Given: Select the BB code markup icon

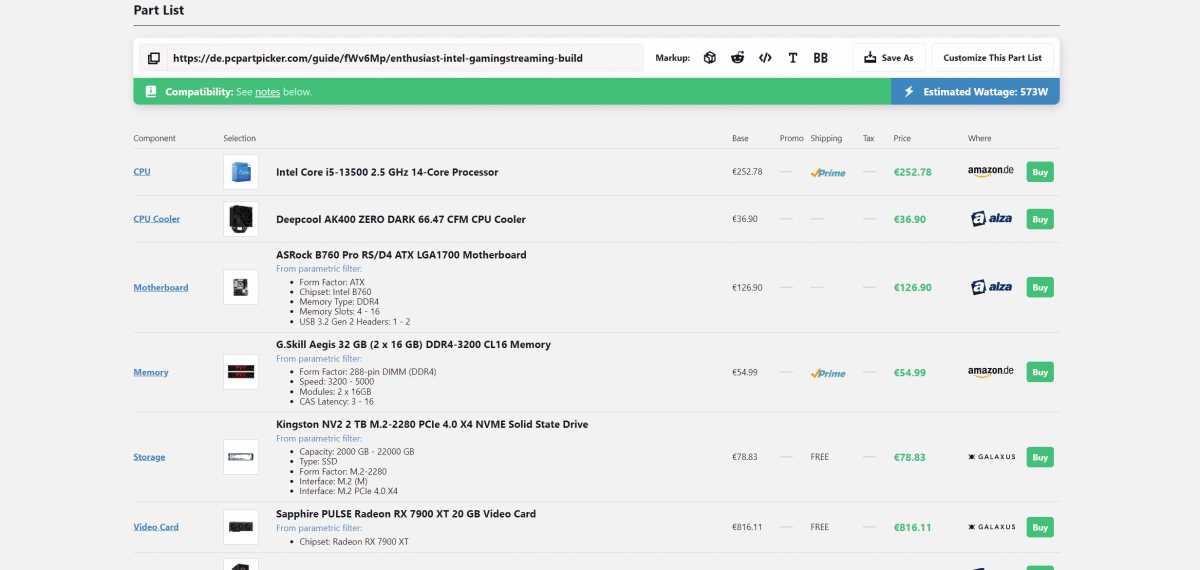Looking at the screenshot, I should point(820,58).
